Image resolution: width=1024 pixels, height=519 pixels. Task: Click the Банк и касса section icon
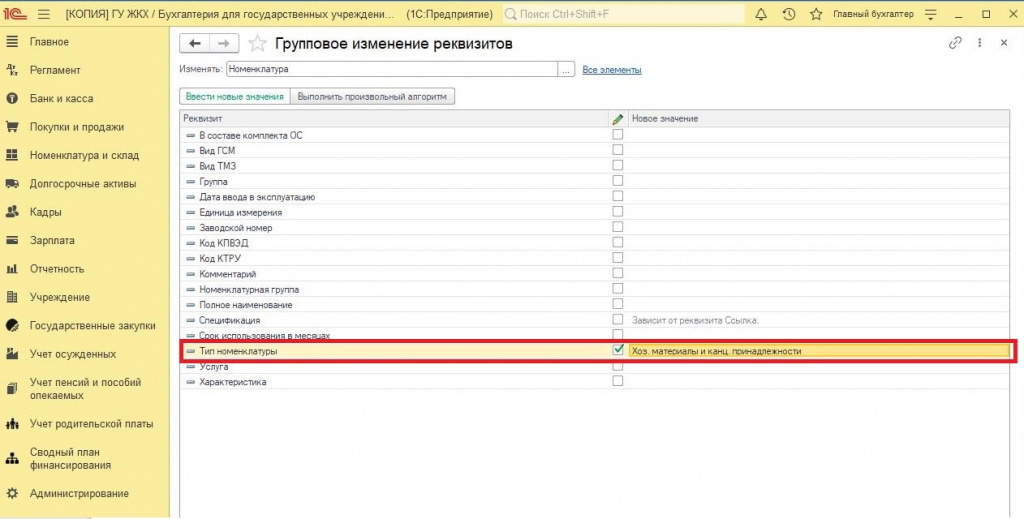tap(12, 99)
